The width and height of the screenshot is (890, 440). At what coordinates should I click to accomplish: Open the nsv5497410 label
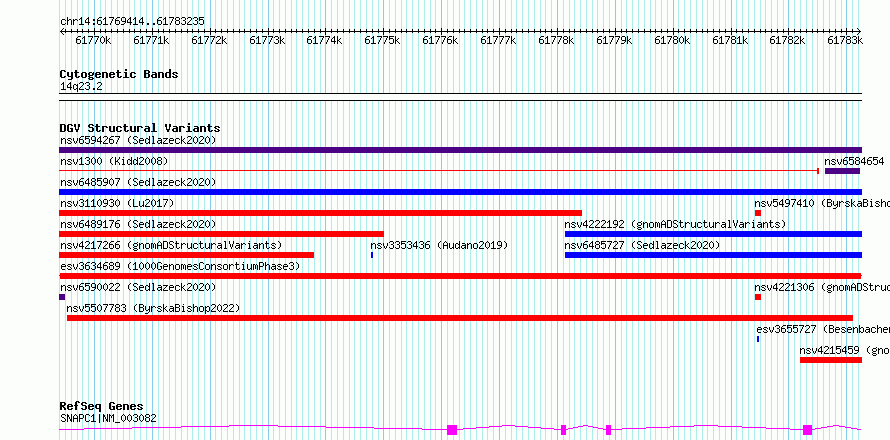click(822, 203)
